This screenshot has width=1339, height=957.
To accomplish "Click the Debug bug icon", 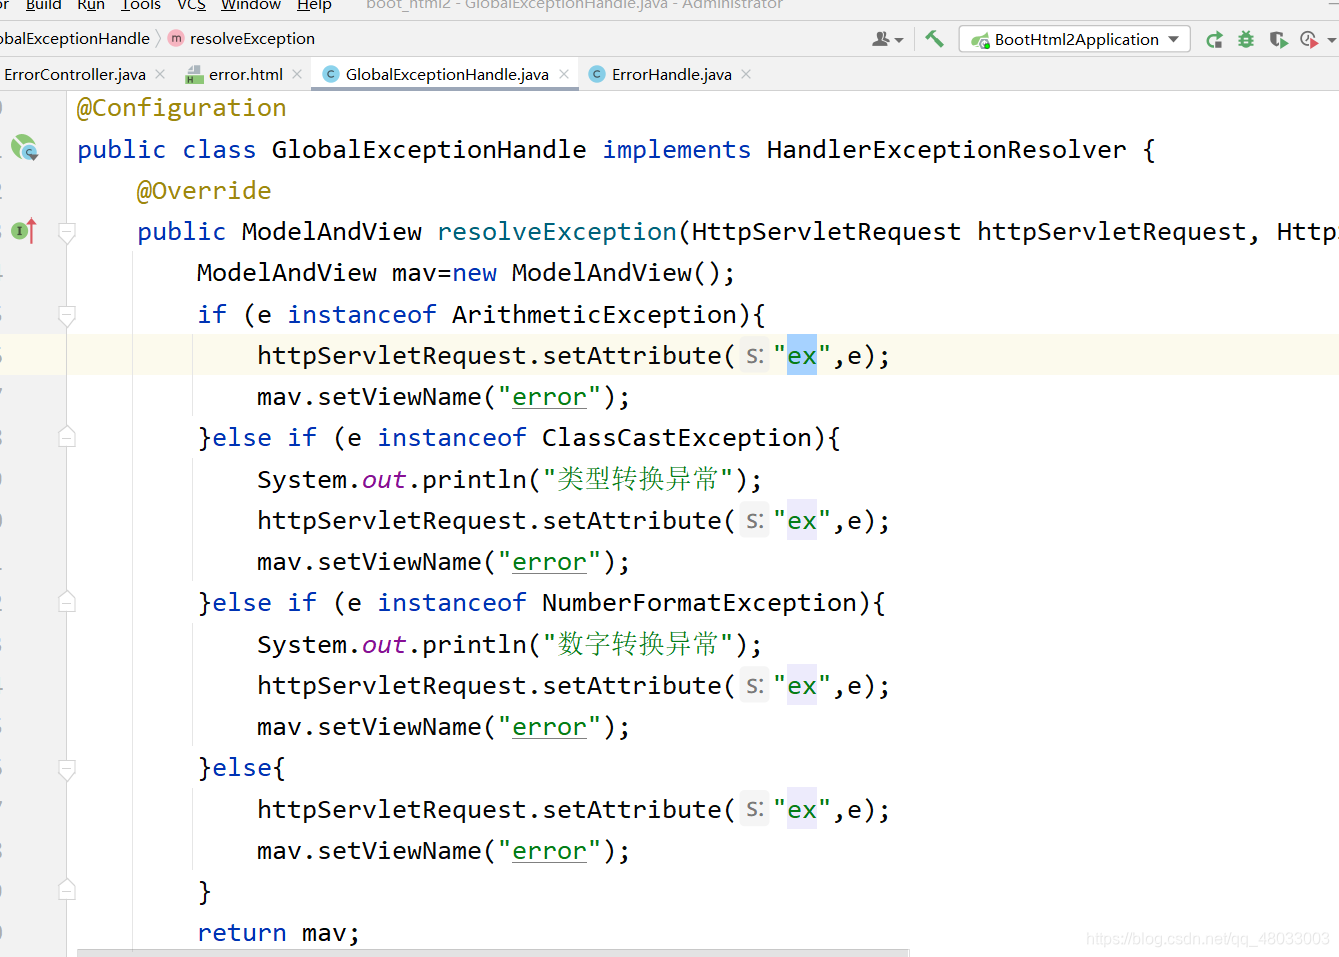I will tap(1246, 40).
